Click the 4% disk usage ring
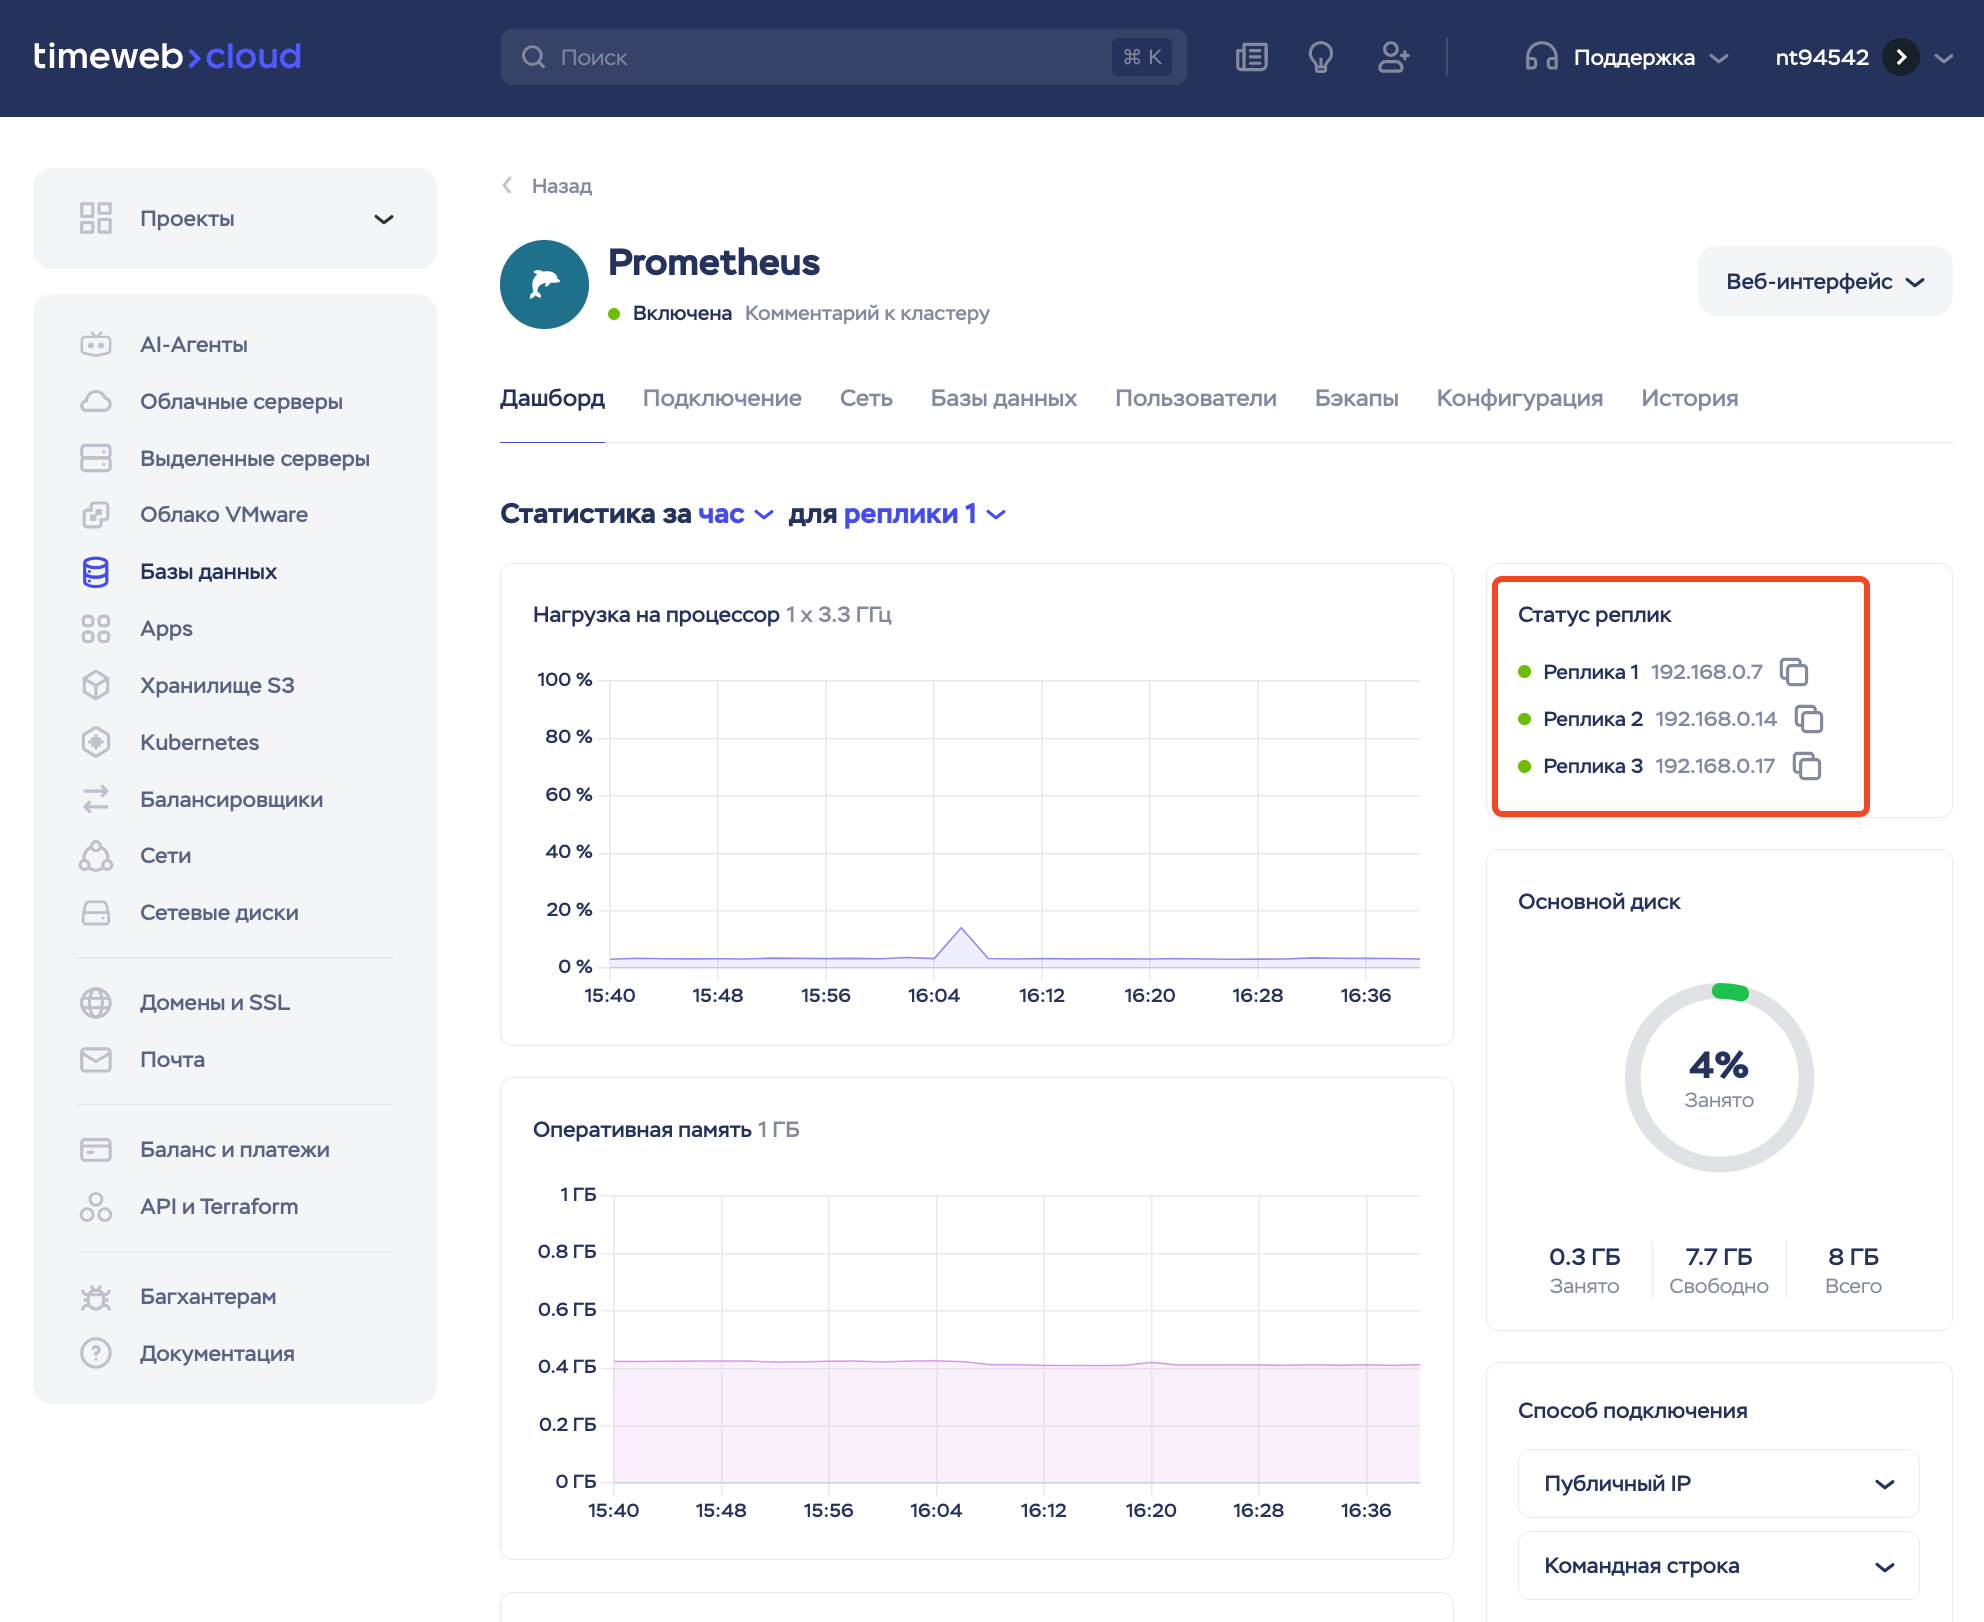 coord(1718,1077)
